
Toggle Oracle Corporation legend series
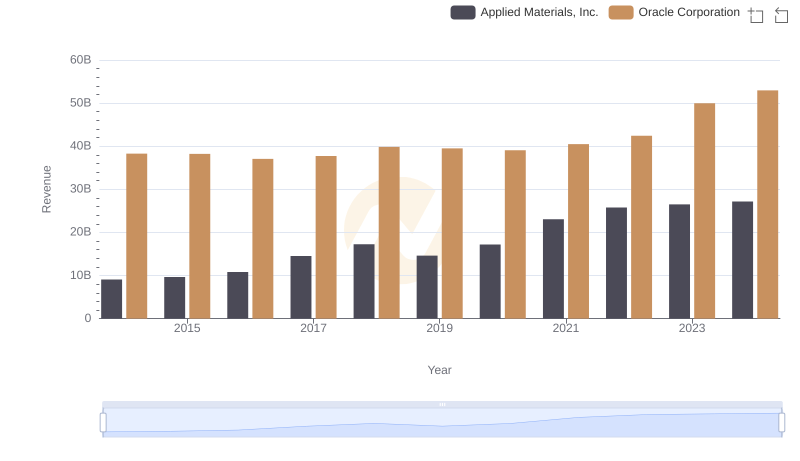tap(674, 12)
